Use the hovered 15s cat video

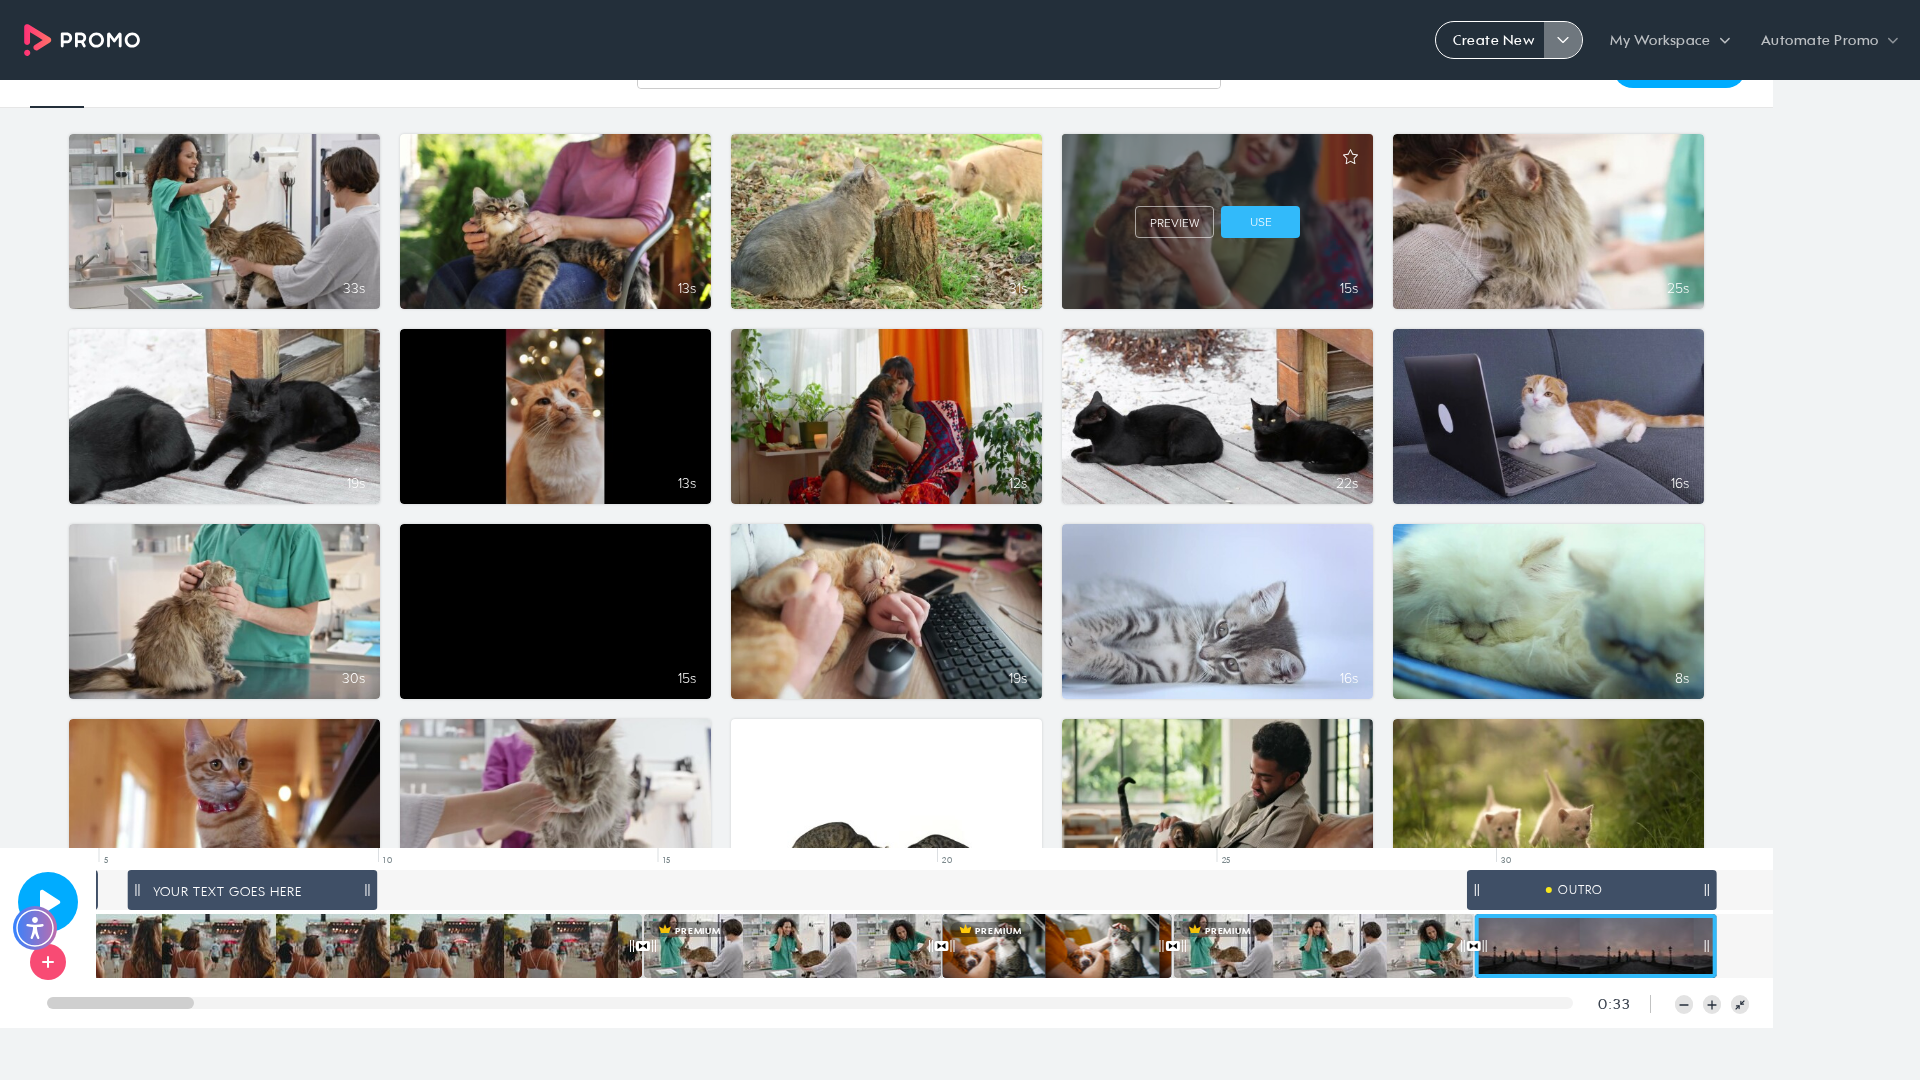click(x=1260, y=222)
